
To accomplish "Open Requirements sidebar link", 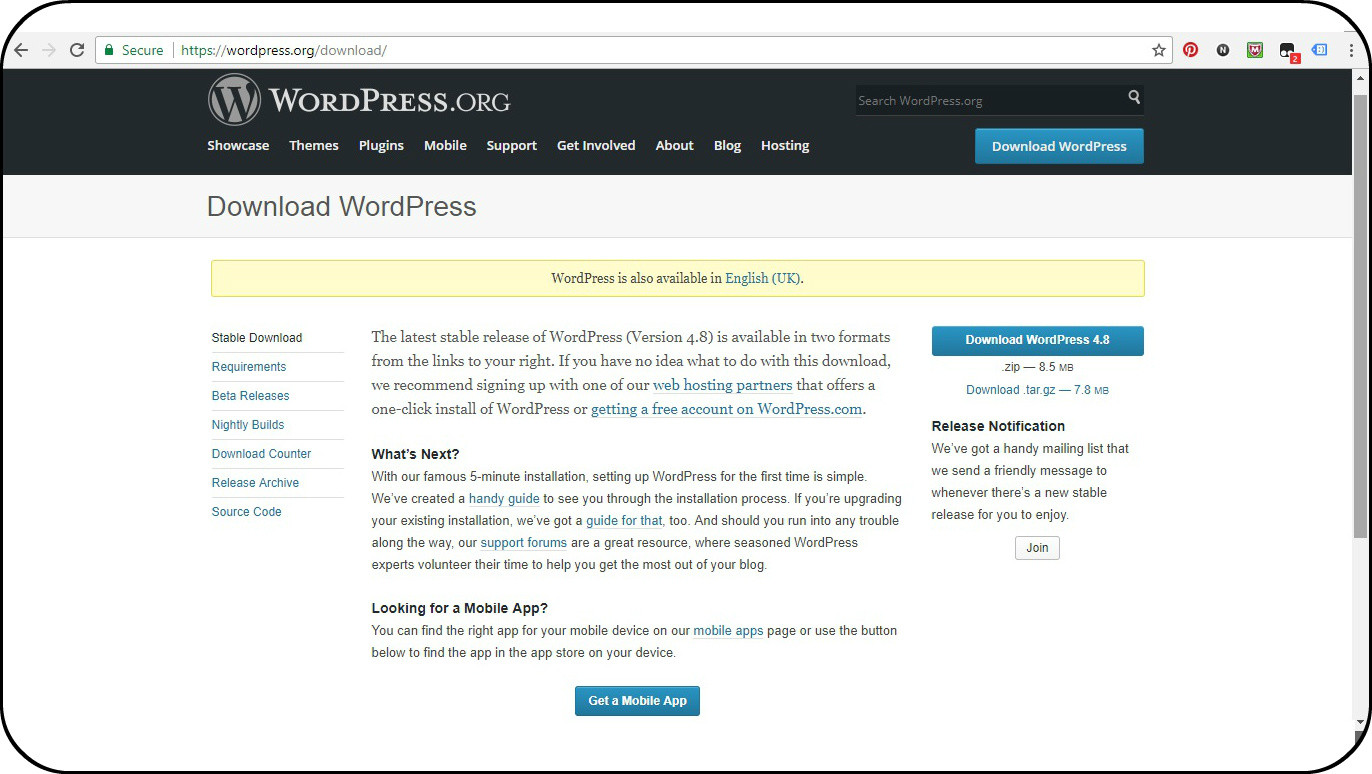I will click(x=249, y=367).
